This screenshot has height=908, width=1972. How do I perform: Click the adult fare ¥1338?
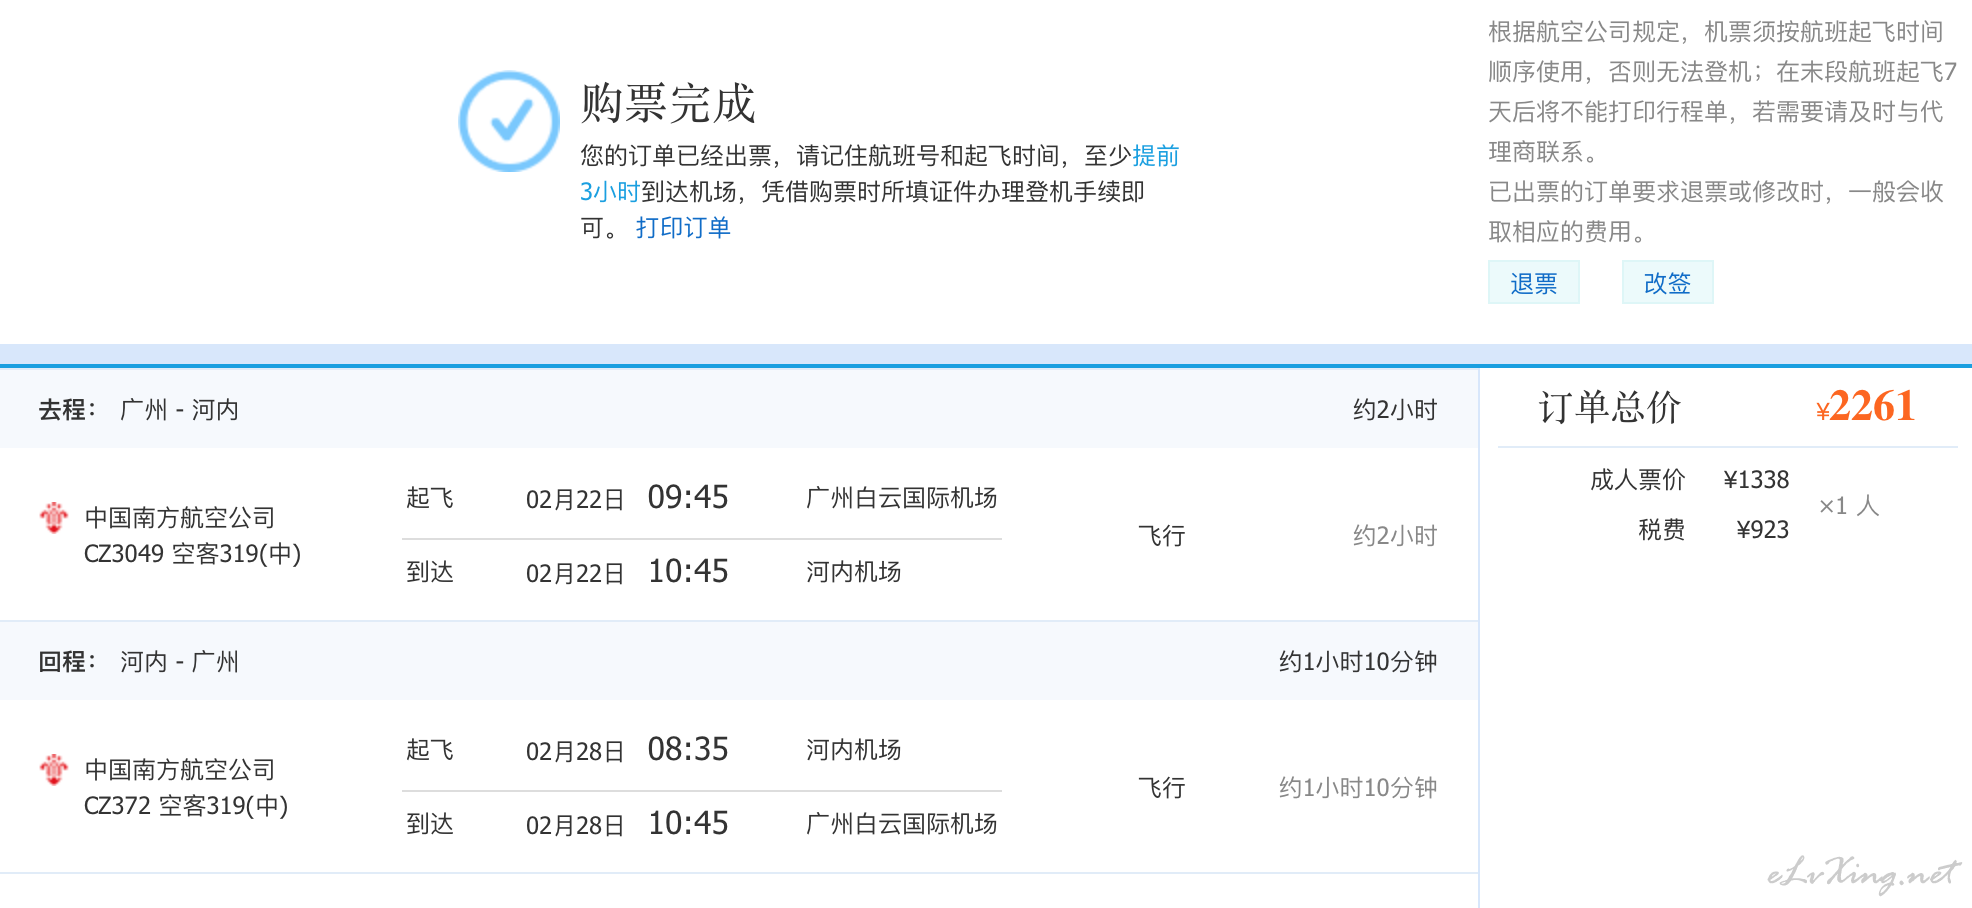pyautogui.click(x=1756, y=480)
